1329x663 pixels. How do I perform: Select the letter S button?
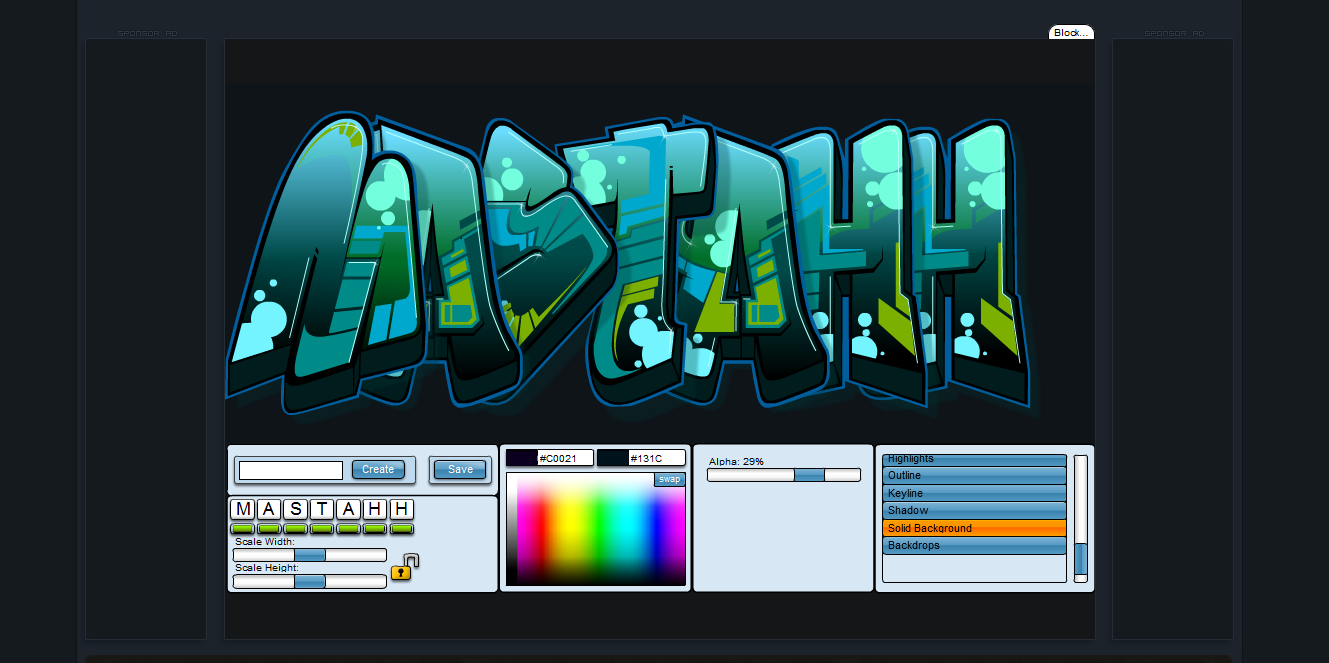click(296, 509)
